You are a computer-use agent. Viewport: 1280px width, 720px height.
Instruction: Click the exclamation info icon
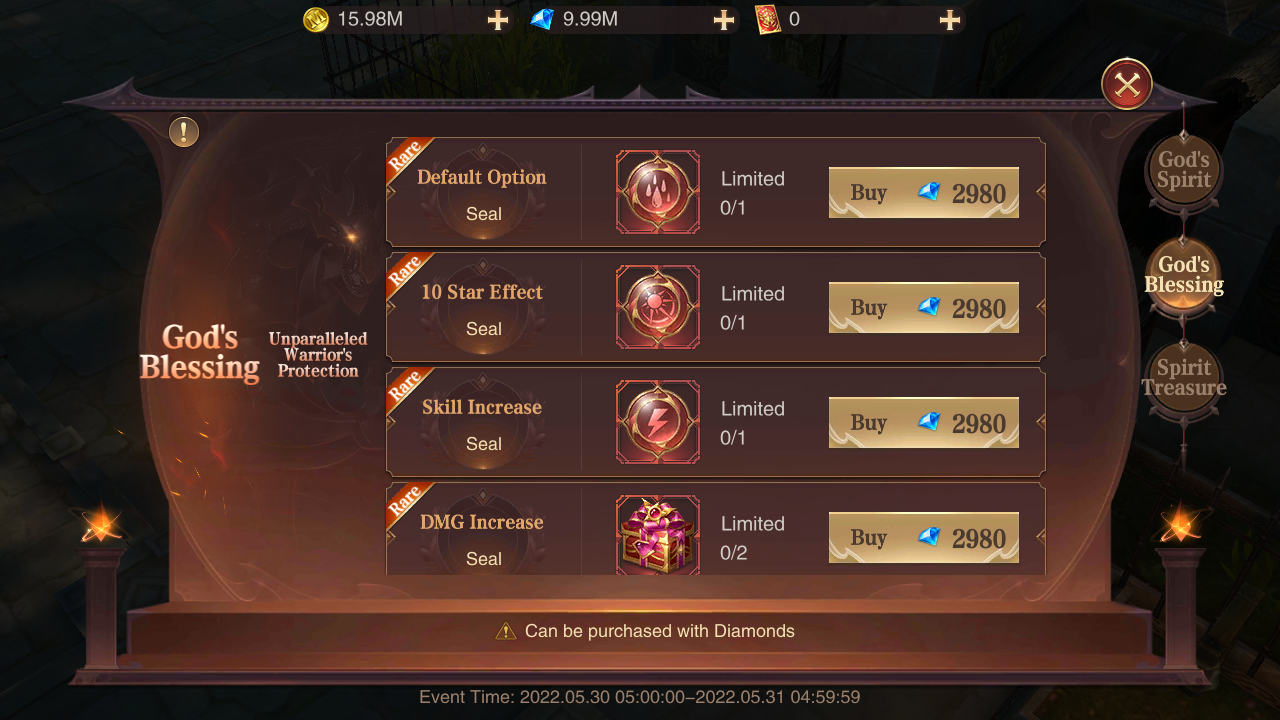pos(184,132)
